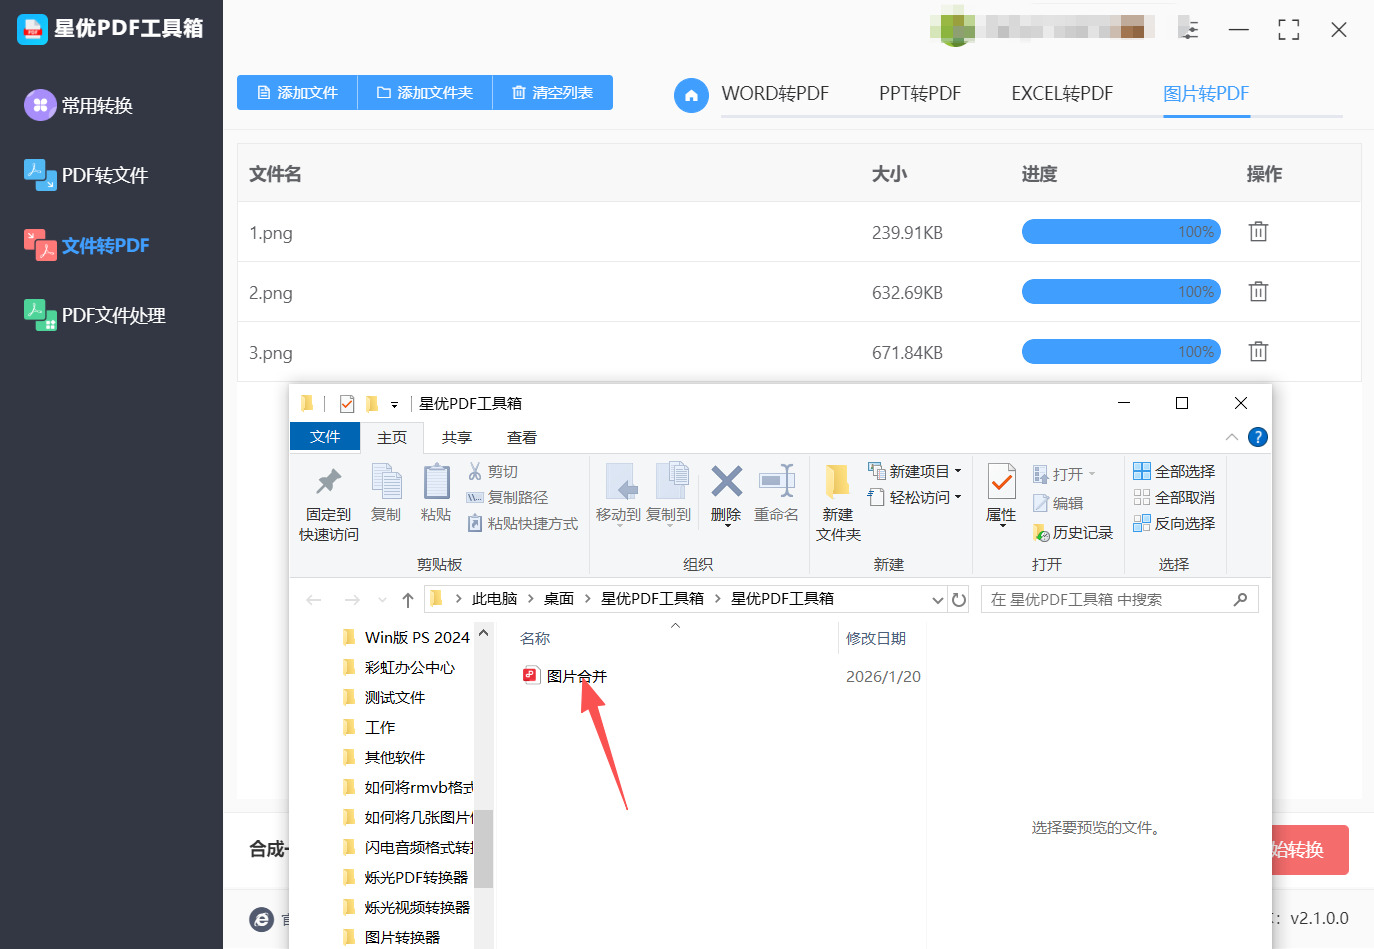Click 此电脑 in the address breadcrumb
The width and height of the screenshot is (1374, 949).
[x=494, y=599]
